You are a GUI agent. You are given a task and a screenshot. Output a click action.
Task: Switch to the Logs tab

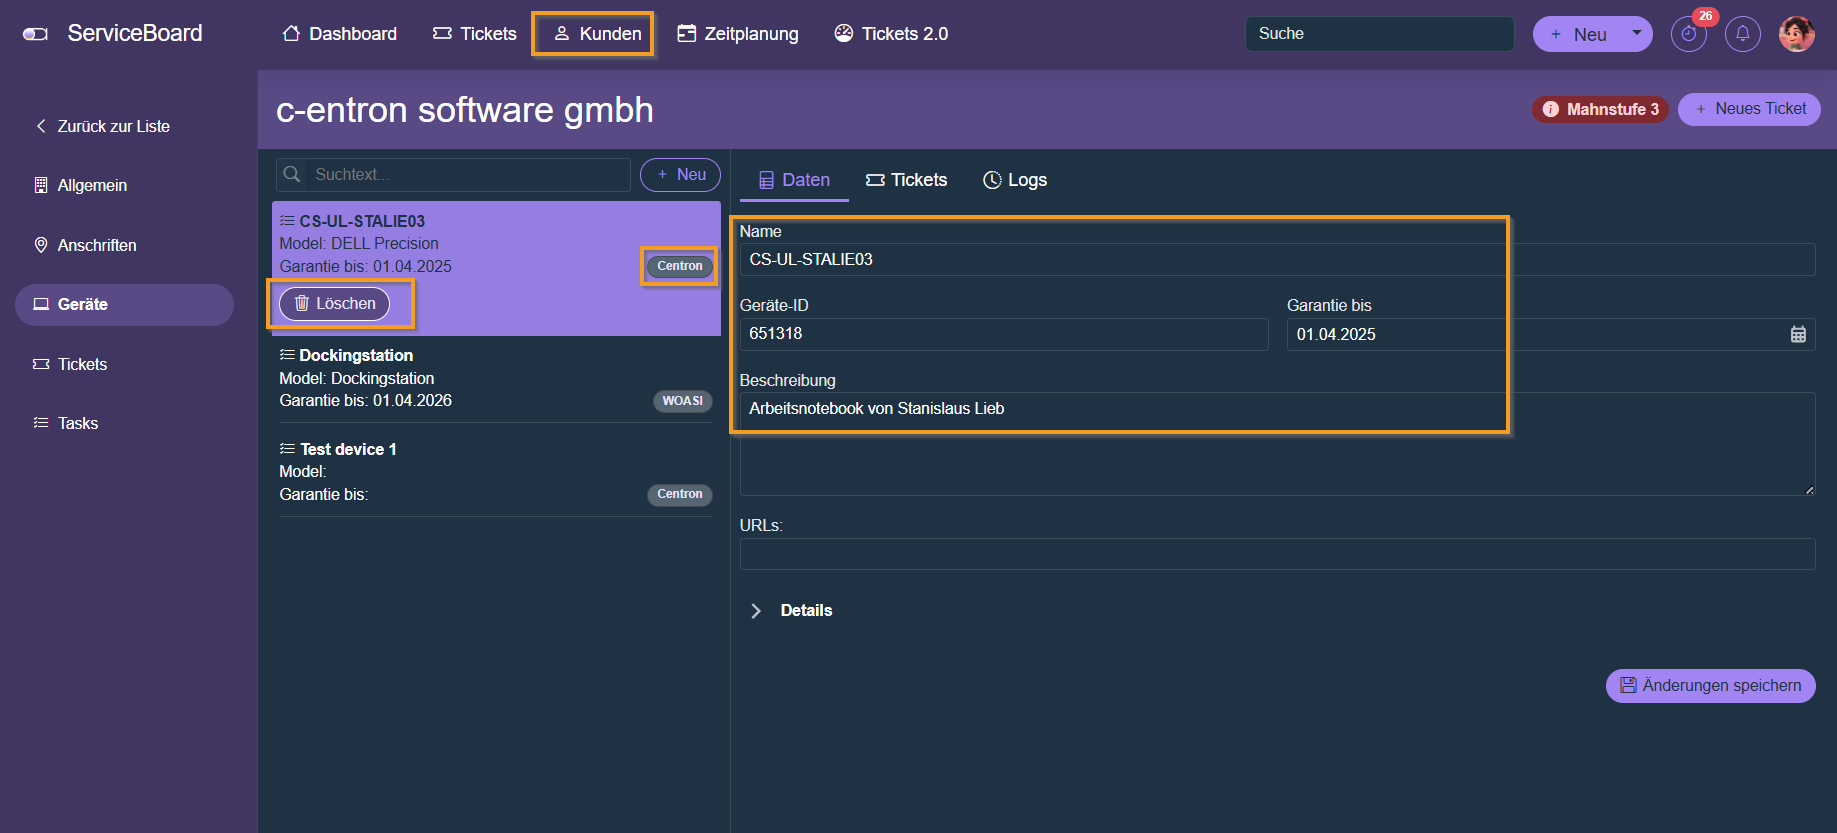pyautogui.click(x=1015, y=180)
